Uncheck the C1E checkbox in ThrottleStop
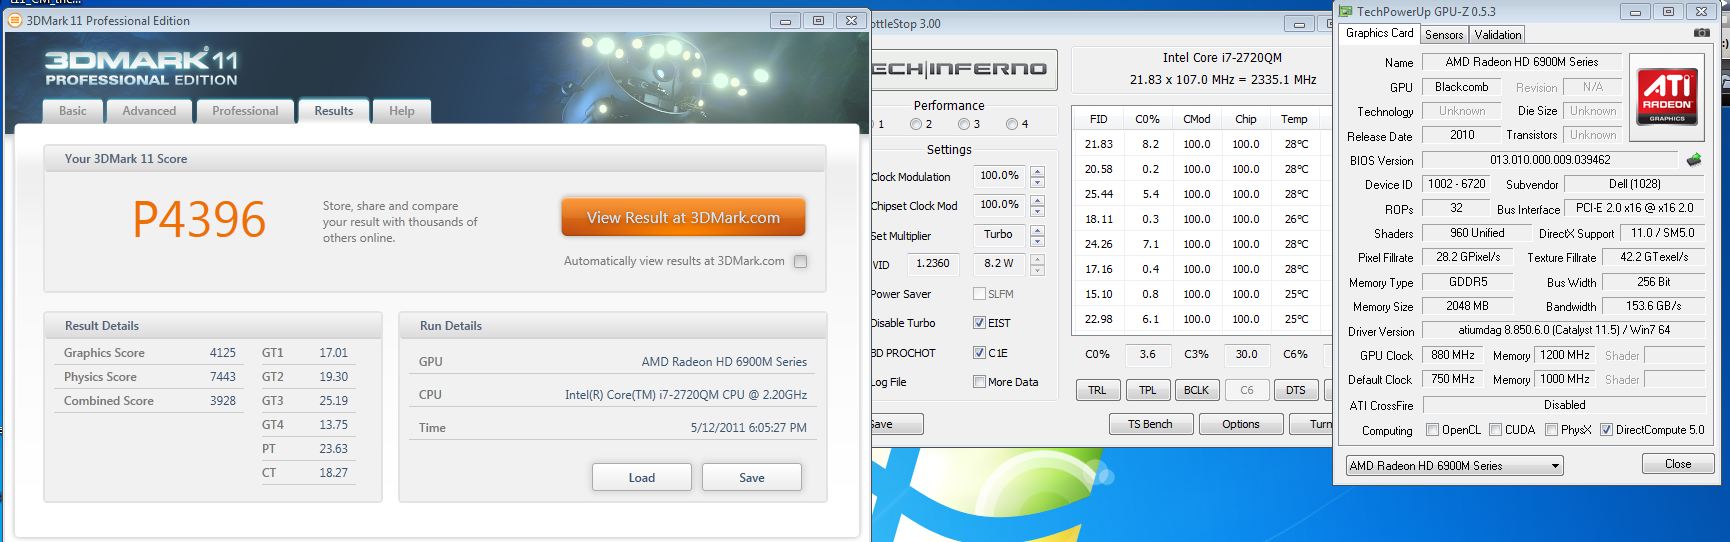Screen dimensions: 1730x542 tap(979, 353)
